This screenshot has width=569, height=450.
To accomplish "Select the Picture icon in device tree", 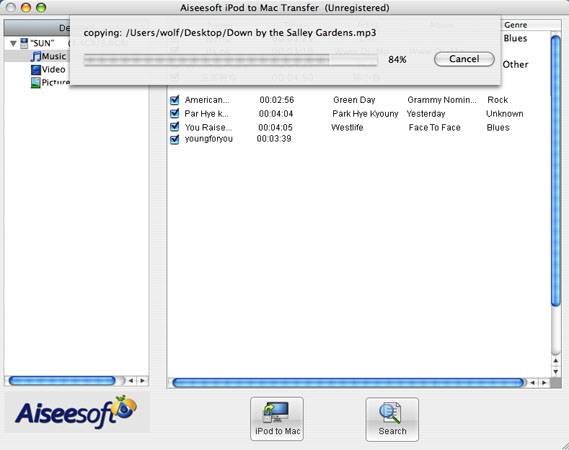I will pos(36,82).
